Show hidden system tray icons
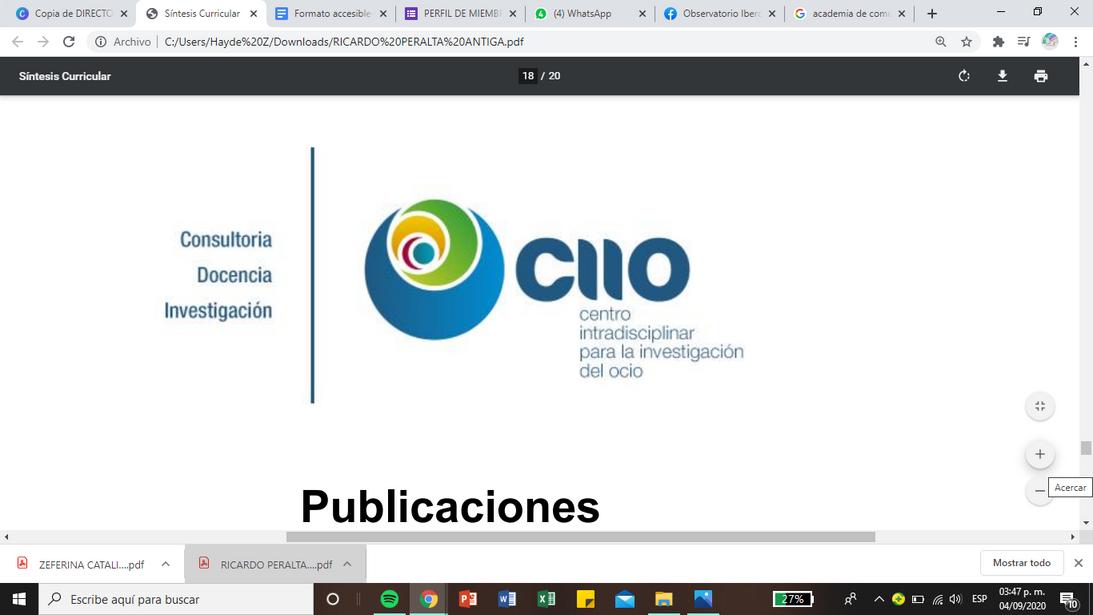 point(879,599)
